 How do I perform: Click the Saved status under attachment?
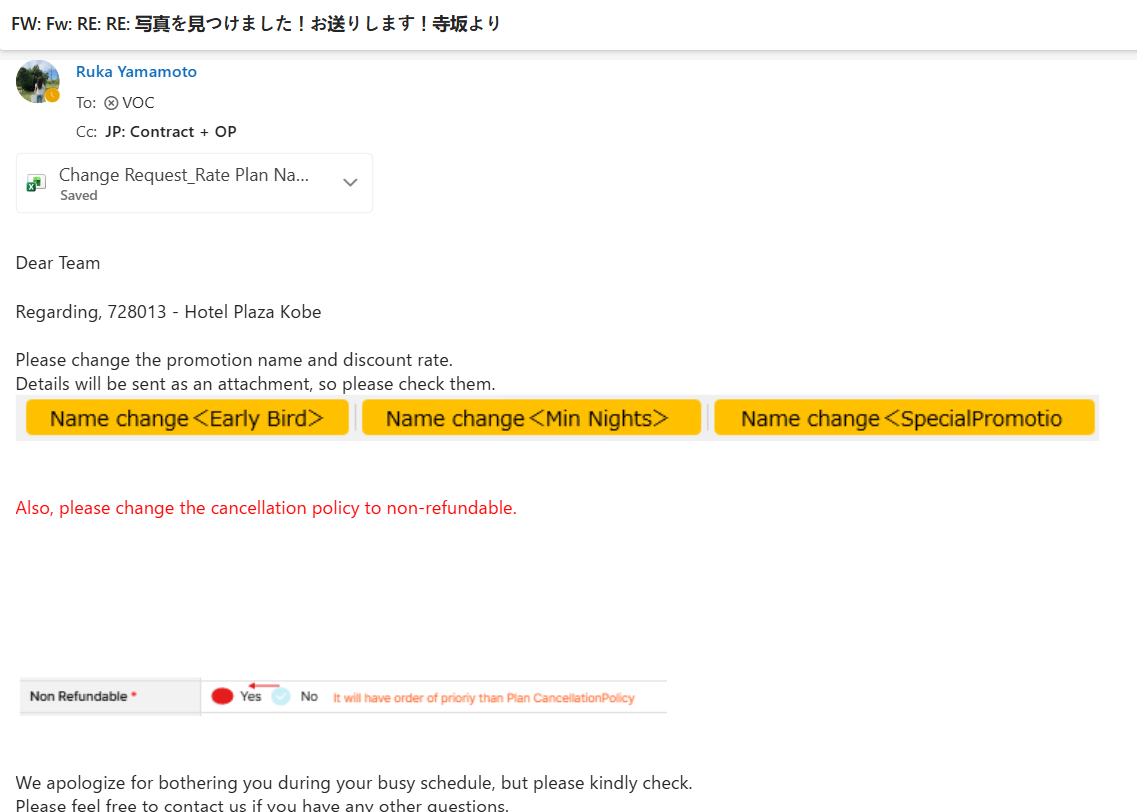pos(78,196)
